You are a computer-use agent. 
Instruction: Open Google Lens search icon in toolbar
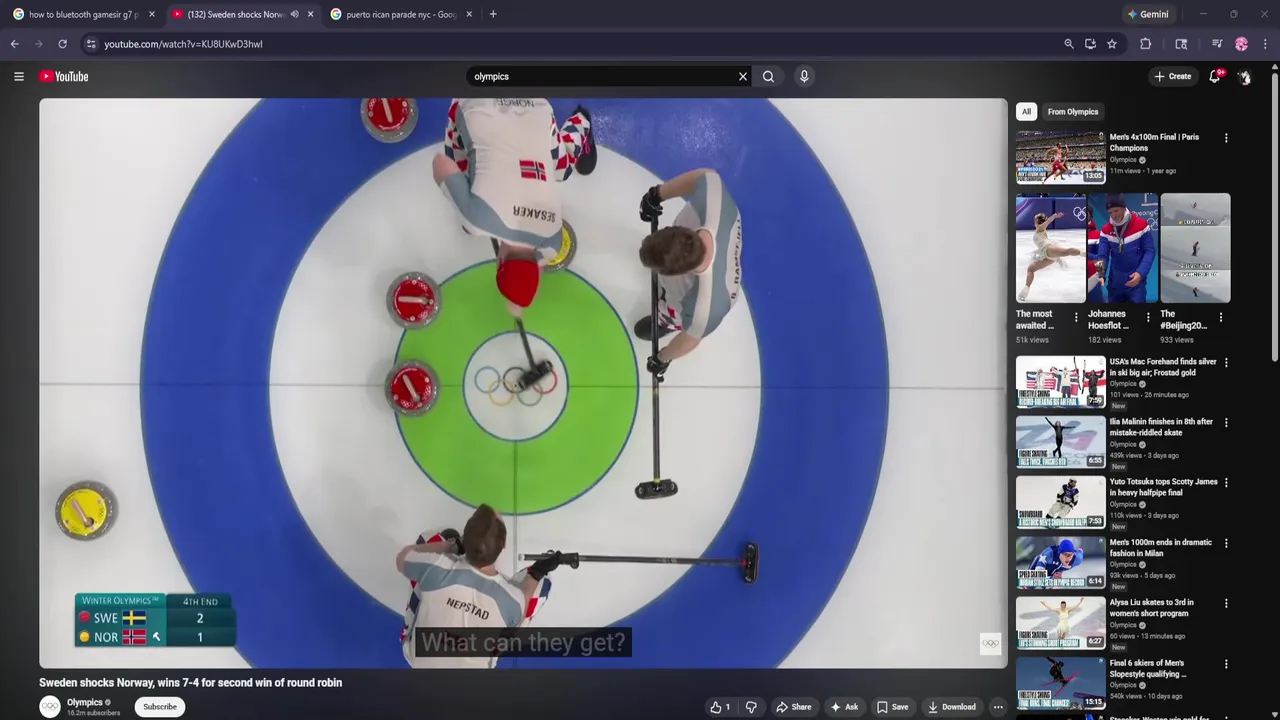click(1181, 44)
